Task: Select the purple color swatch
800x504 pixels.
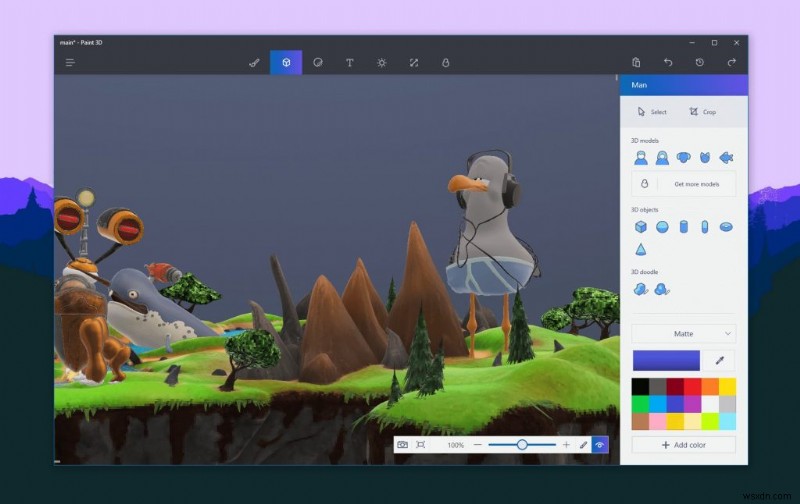Action: click(x=692, y=404)
